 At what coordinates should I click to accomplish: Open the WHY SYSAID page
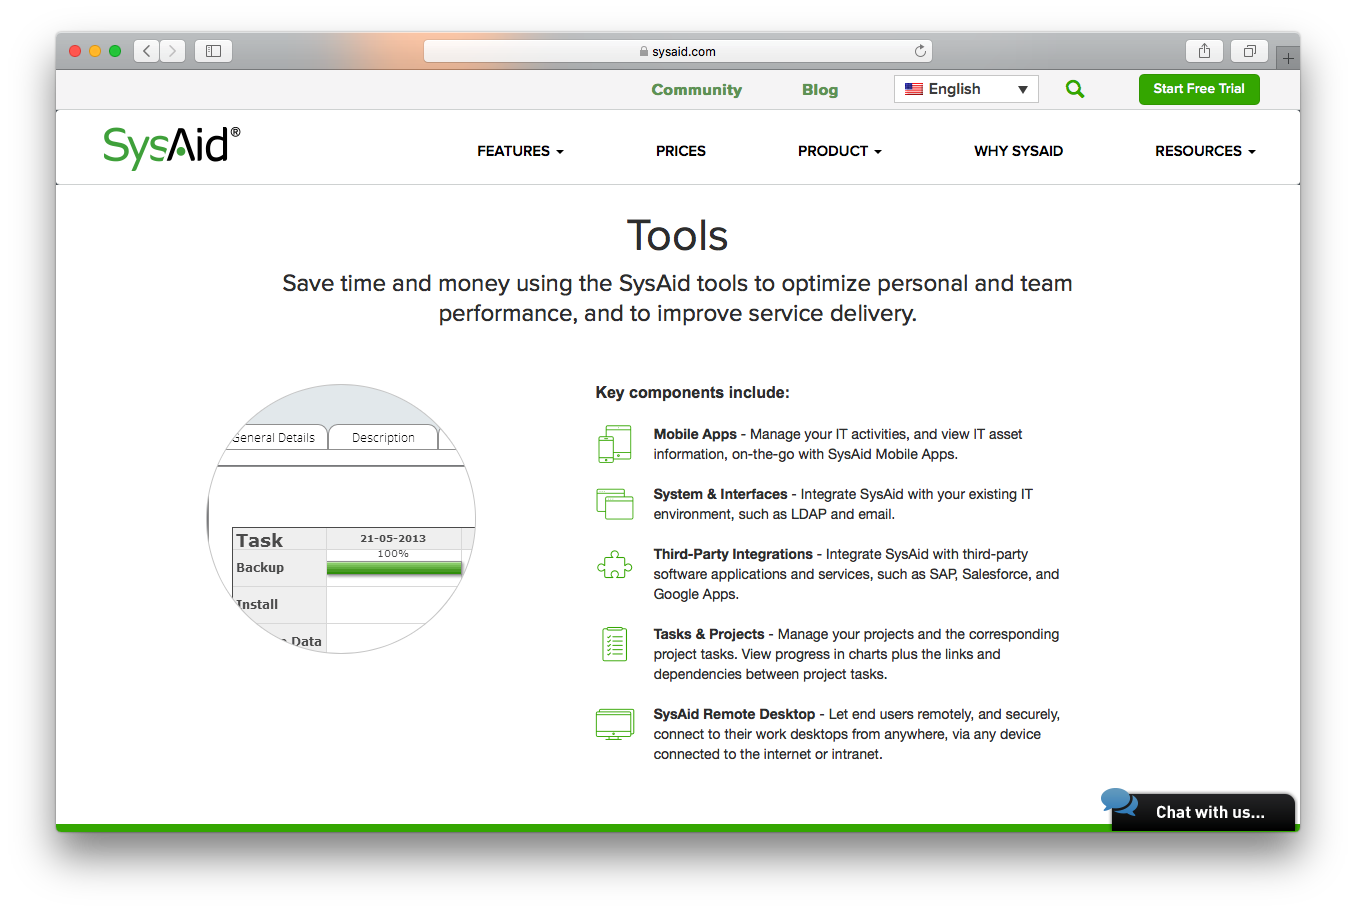coord(1019,151)
